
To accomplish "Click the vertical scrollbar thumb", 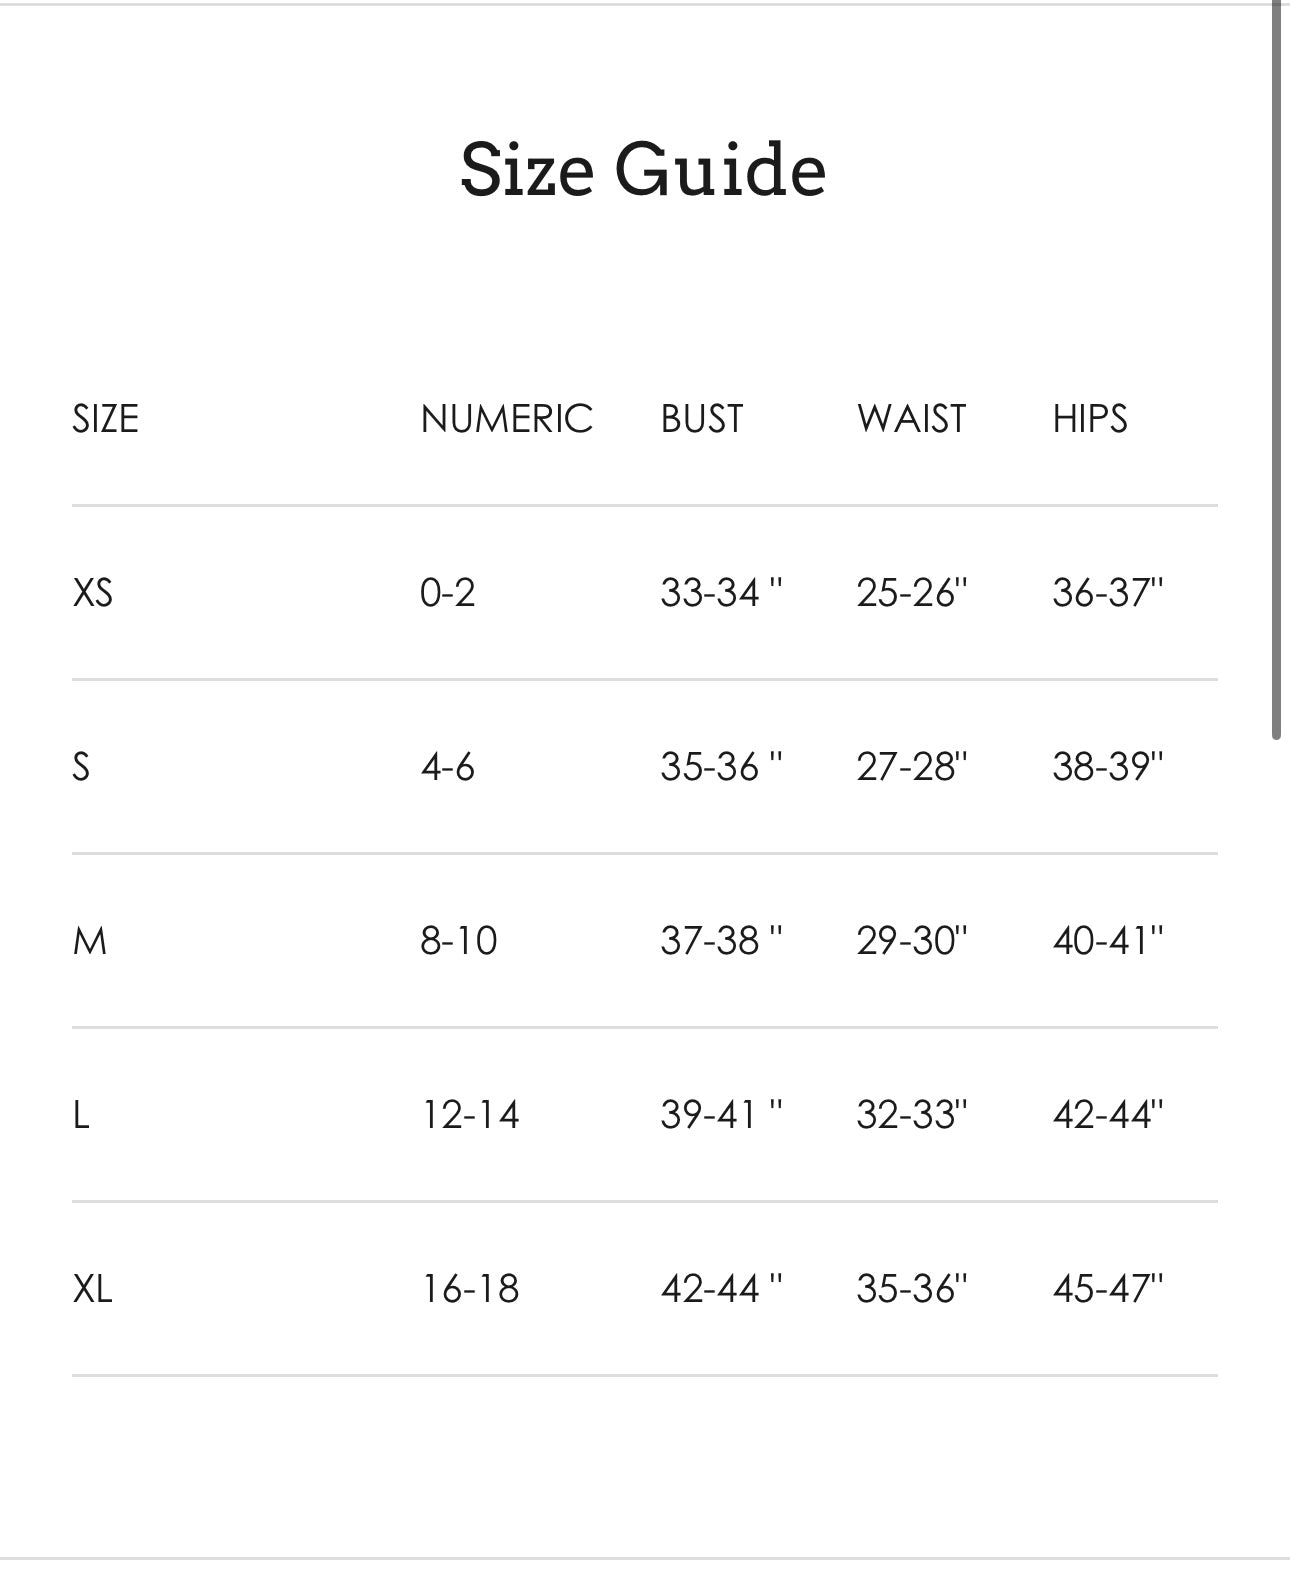I will click(x=1276, y=370).
